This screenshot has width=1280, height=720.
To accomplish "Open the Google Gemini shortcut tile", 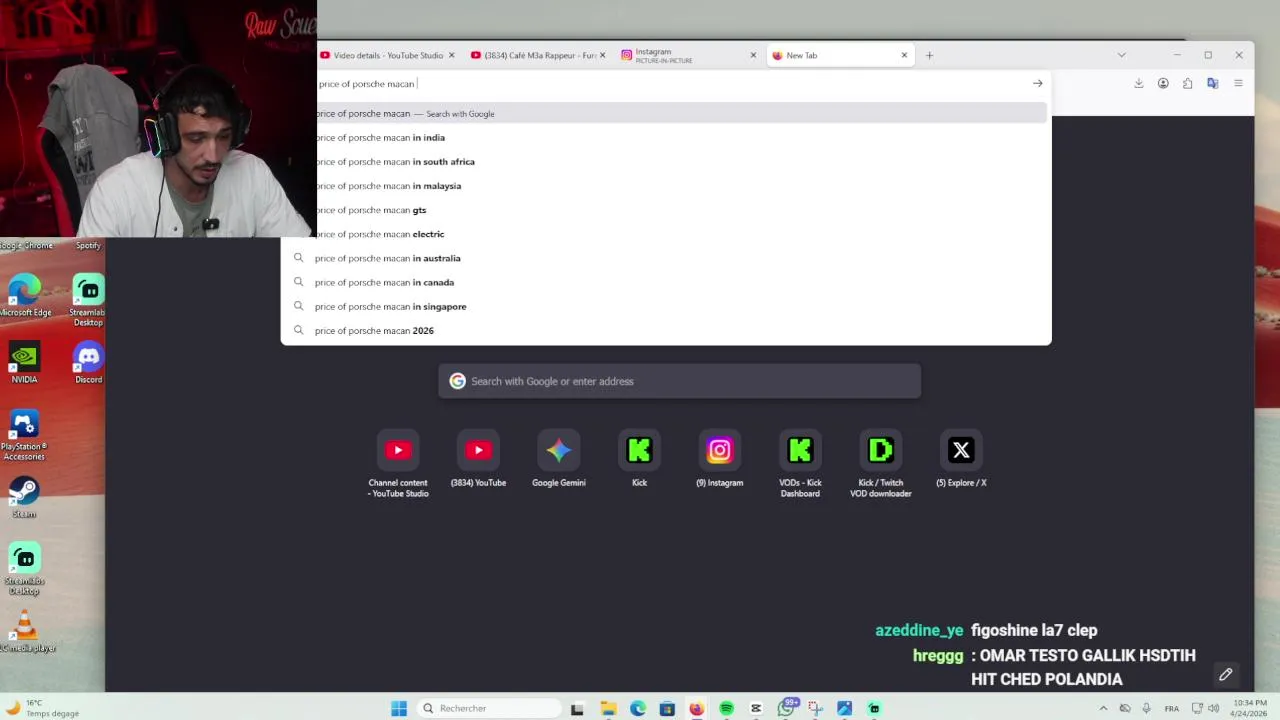I will tap(559, 460).
